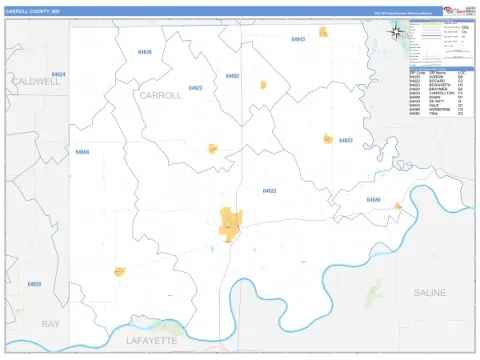Click the ZIP Name column header
Image resolution: width=480 pixels, height=360 pixels.
pos(437,73)
